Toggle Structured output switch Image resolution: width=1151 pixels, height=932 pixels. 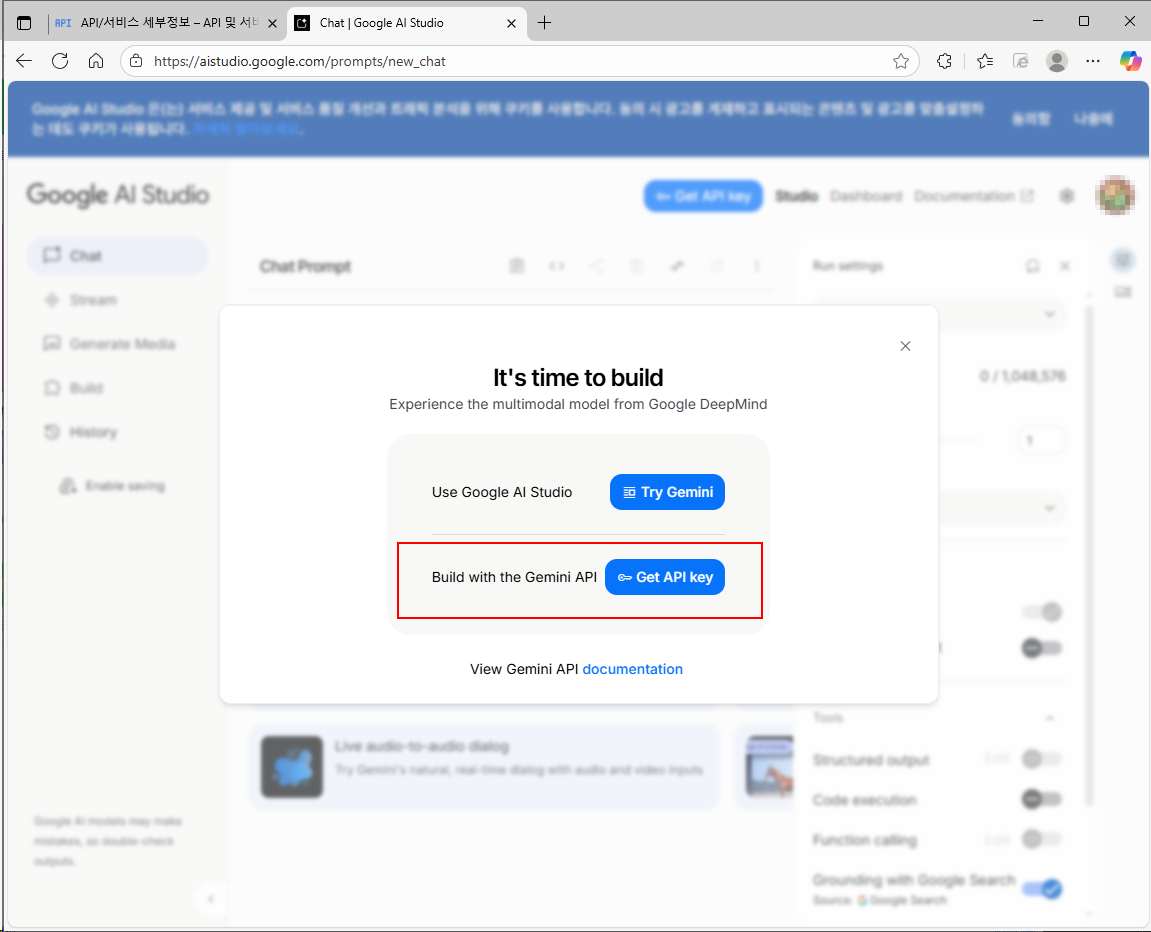pos(1041,759)
